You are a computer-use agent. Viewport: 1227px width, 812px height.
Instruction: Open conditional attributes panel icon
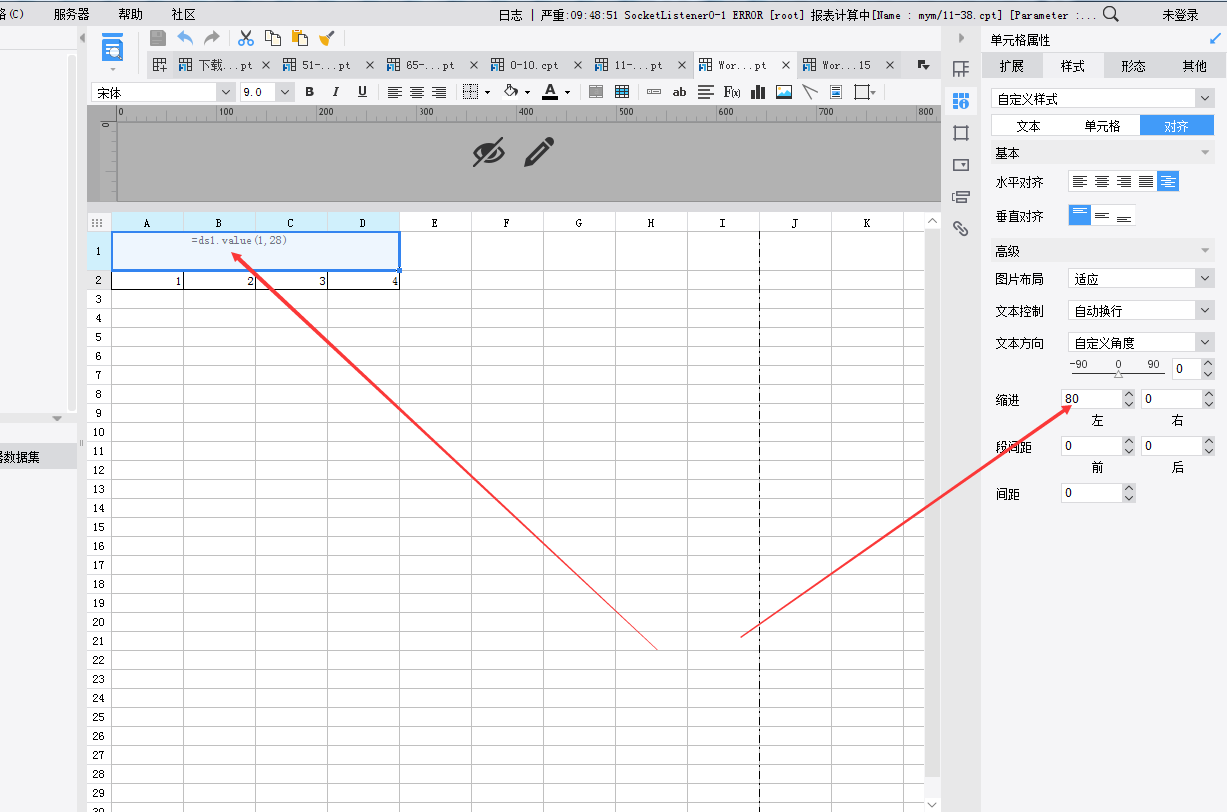coord(961,197)
